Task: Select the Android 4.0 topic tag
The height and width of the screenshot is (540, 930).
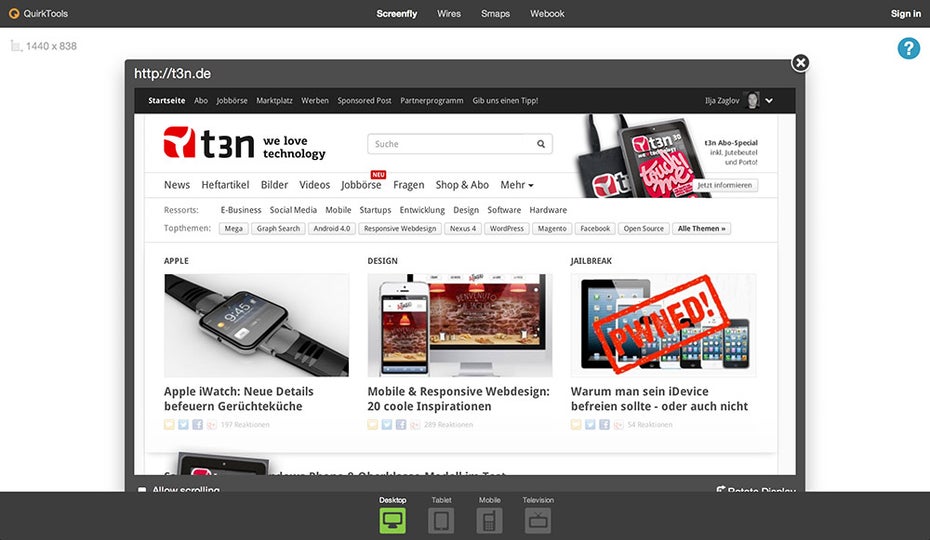Action: click(332, 228)
